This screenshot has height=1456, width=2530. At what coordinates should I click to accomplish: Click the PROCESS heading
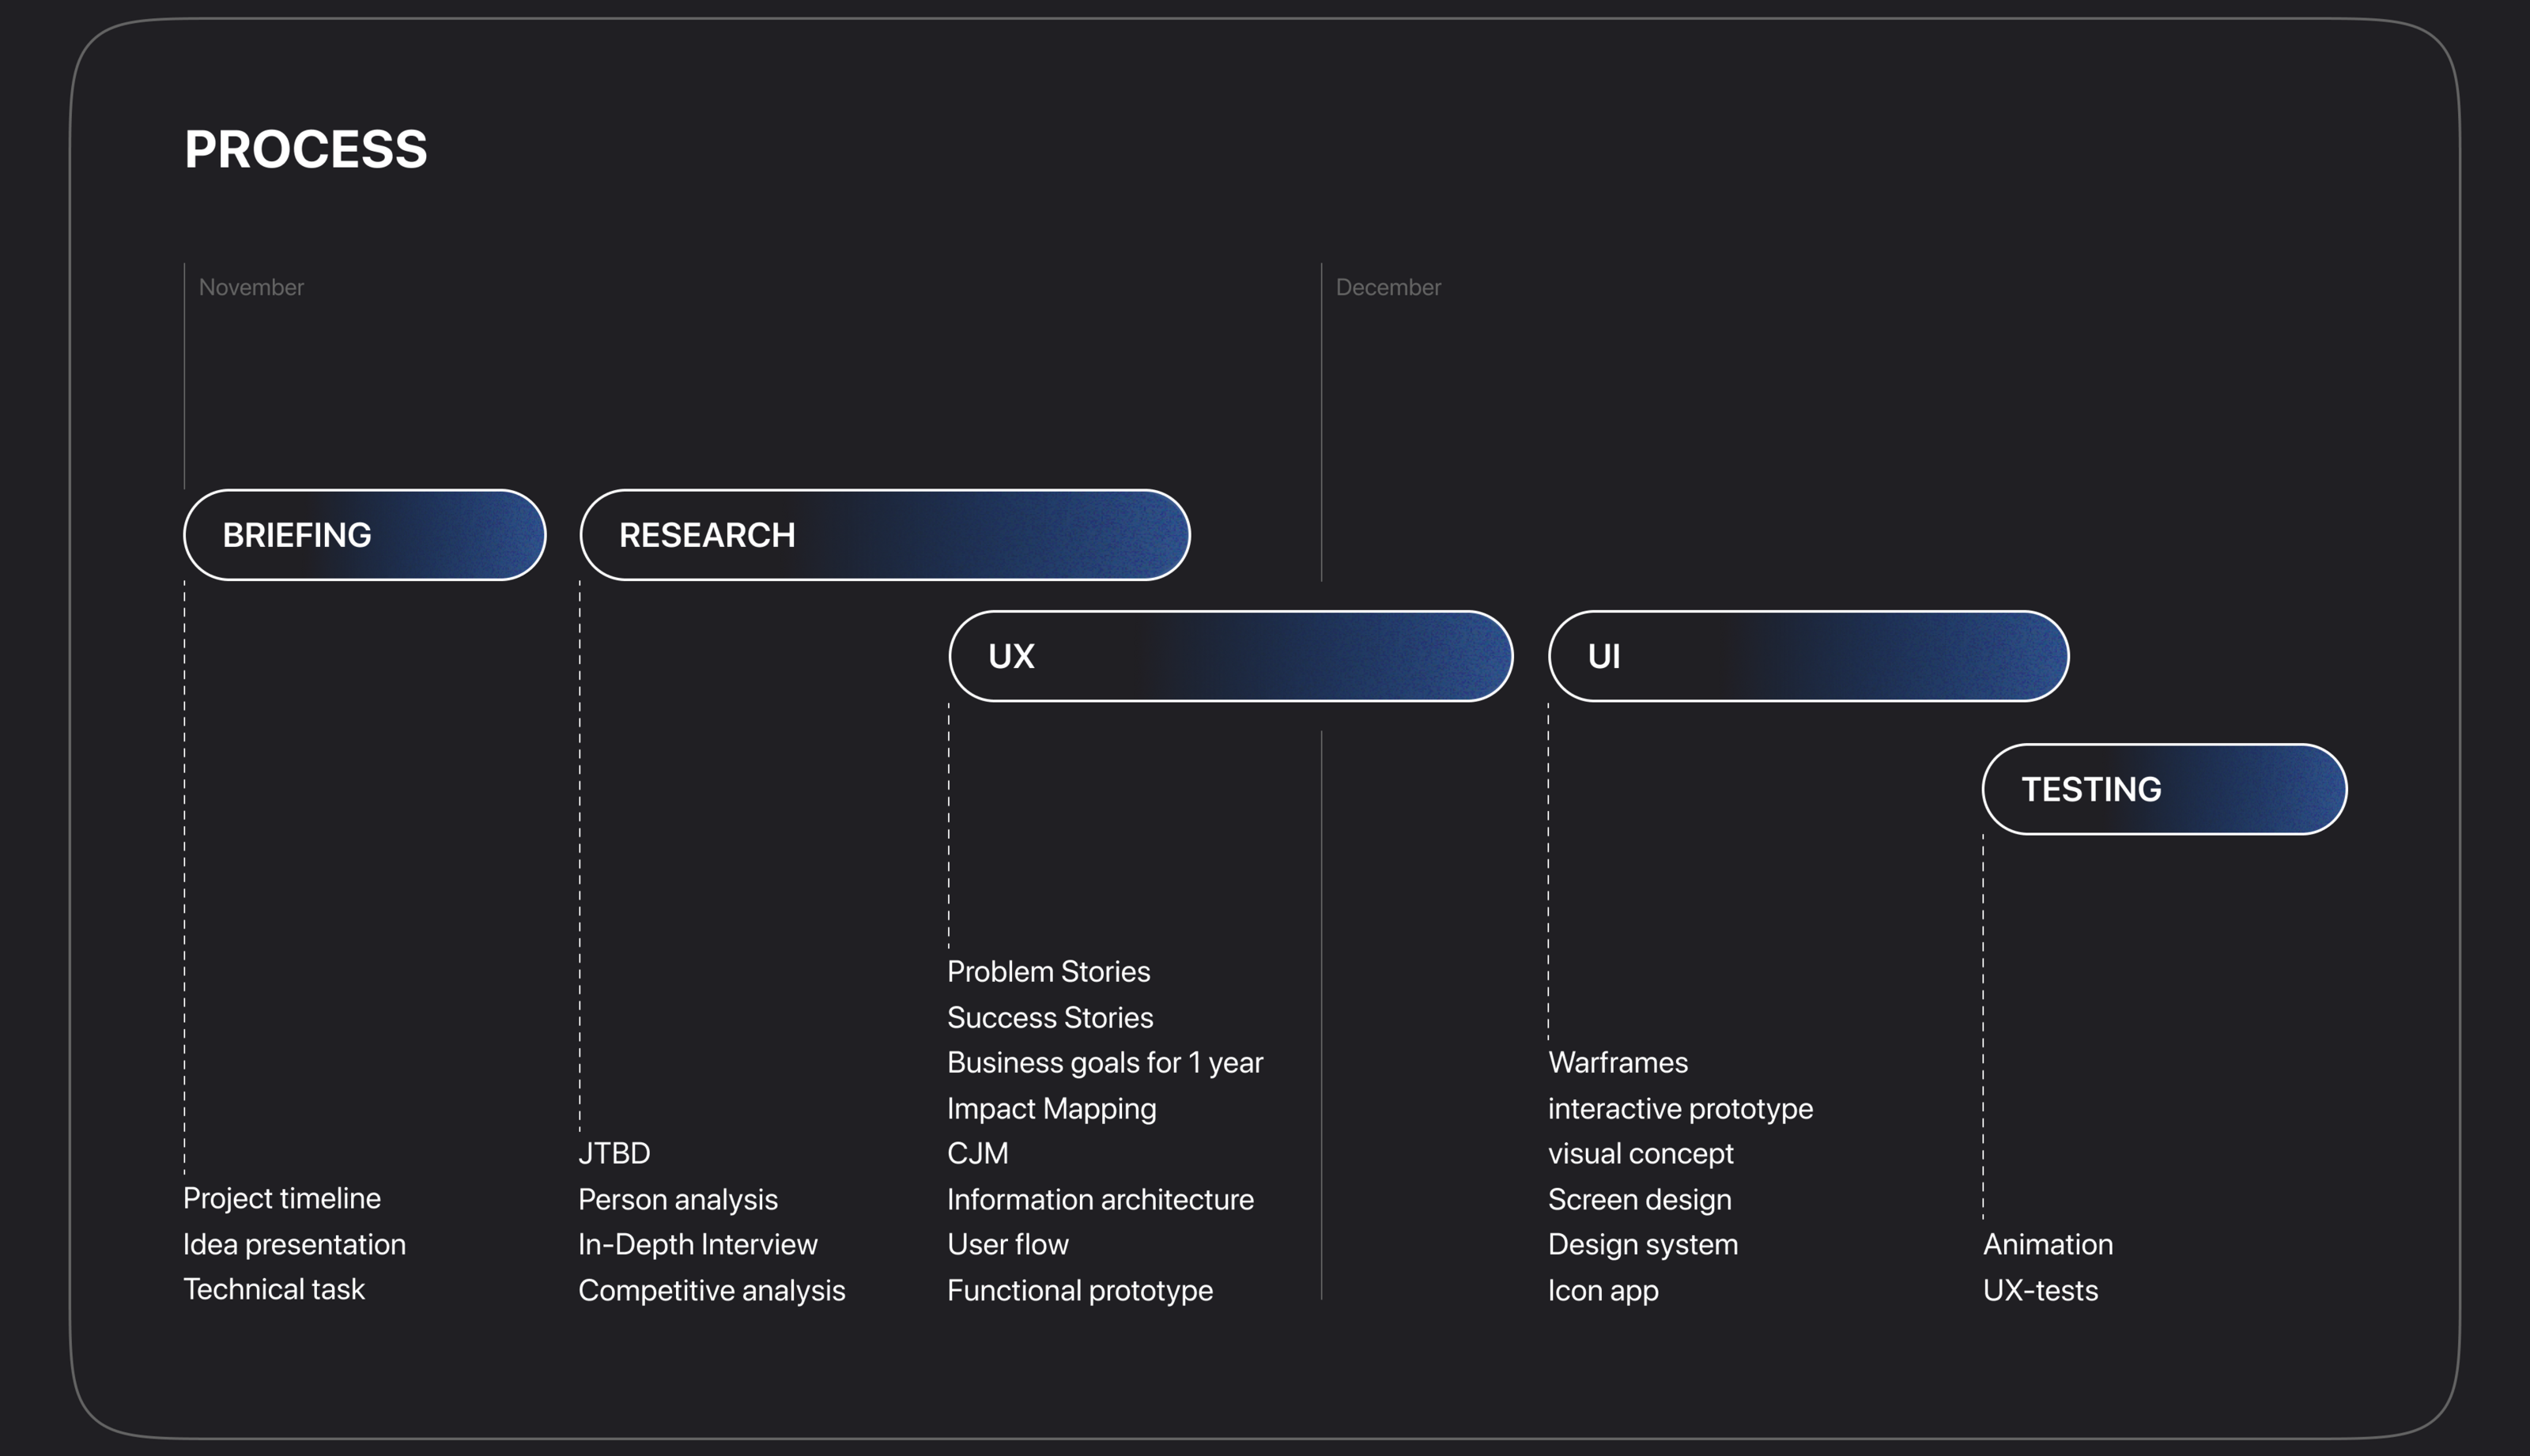pyautogui.click(x=305, y=150)
